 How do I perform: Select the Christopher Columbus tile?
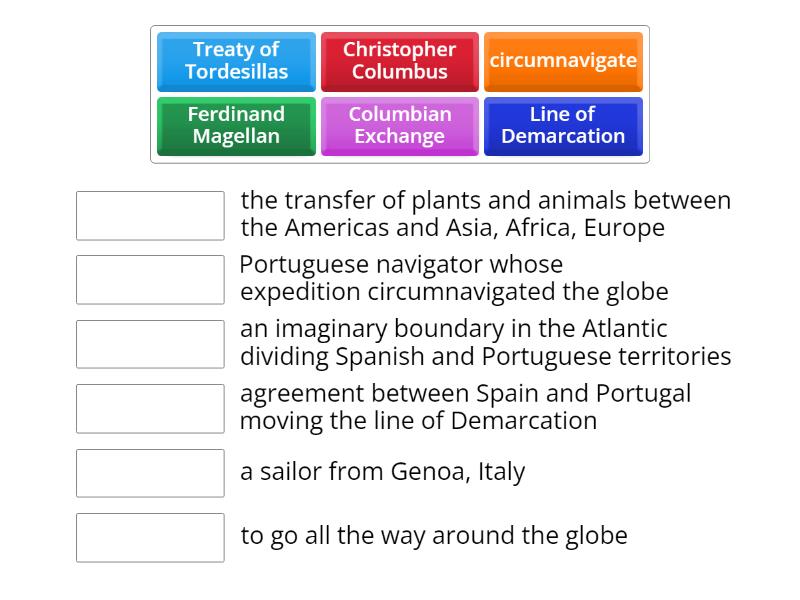pos(400,62)
